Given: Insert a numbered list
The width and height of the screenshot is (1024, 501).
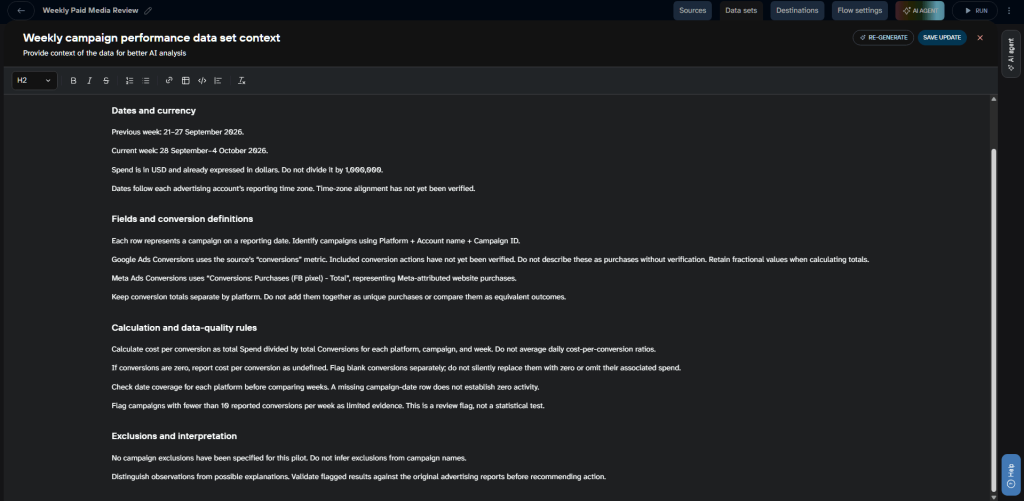Looking at the screenshot, I should coord(129,80).
